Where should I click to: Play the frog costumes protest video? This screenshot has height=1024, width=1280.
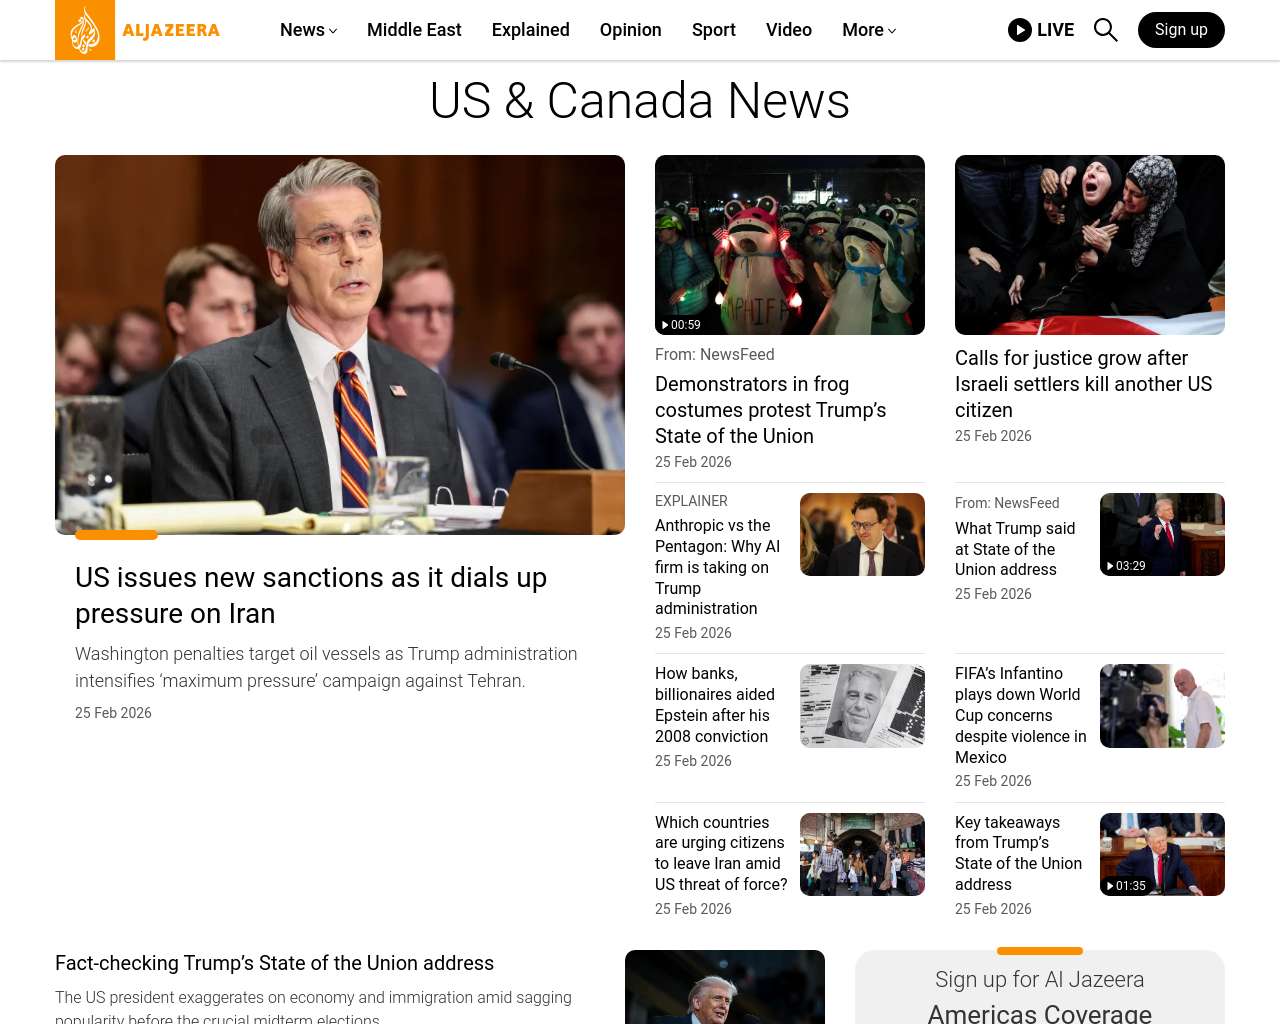789,245
